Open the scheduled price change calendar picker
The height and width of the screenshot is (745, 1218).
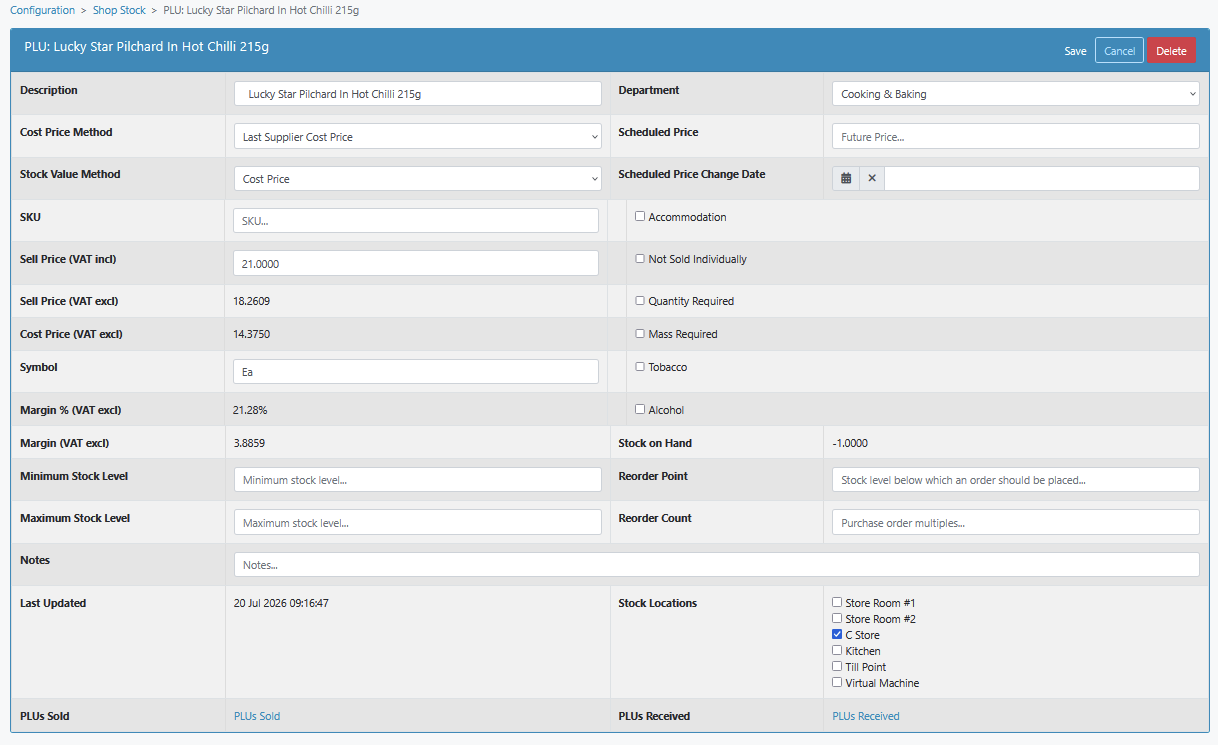(x=846, y=178)
